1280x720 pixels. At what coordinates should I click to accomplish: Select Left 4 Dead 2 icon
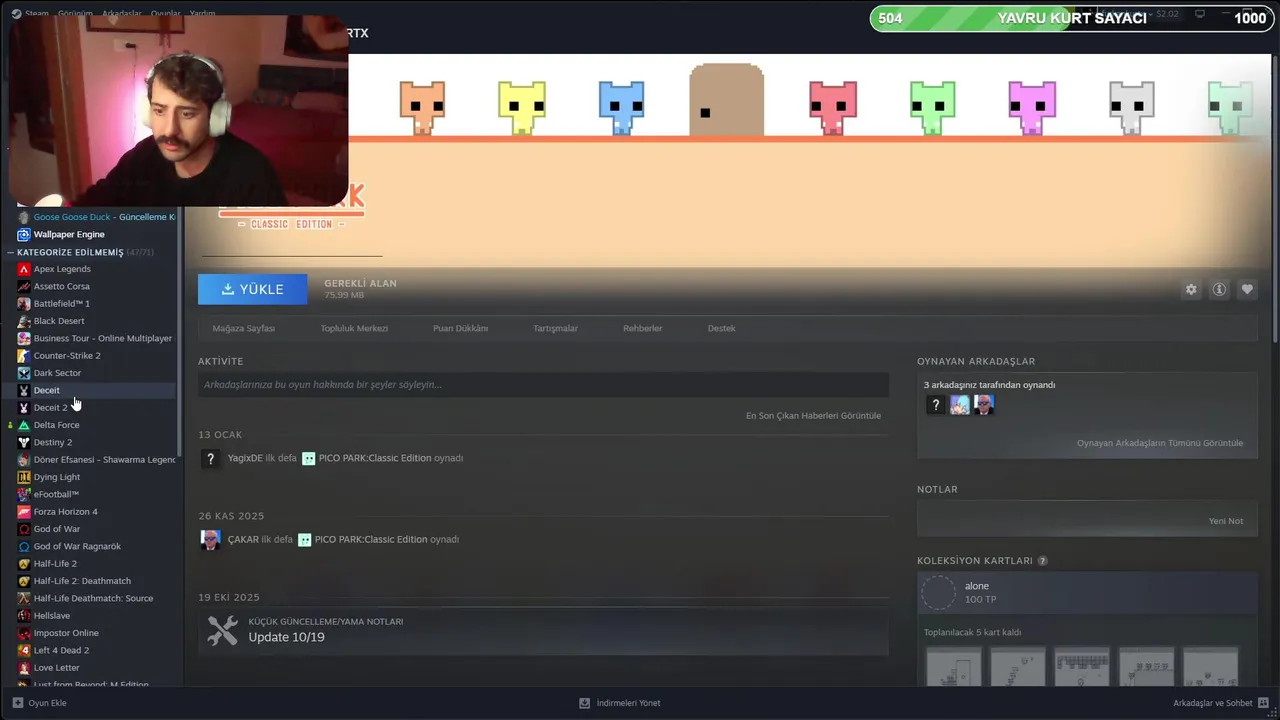pyautogui.click(x=24, y=650)
